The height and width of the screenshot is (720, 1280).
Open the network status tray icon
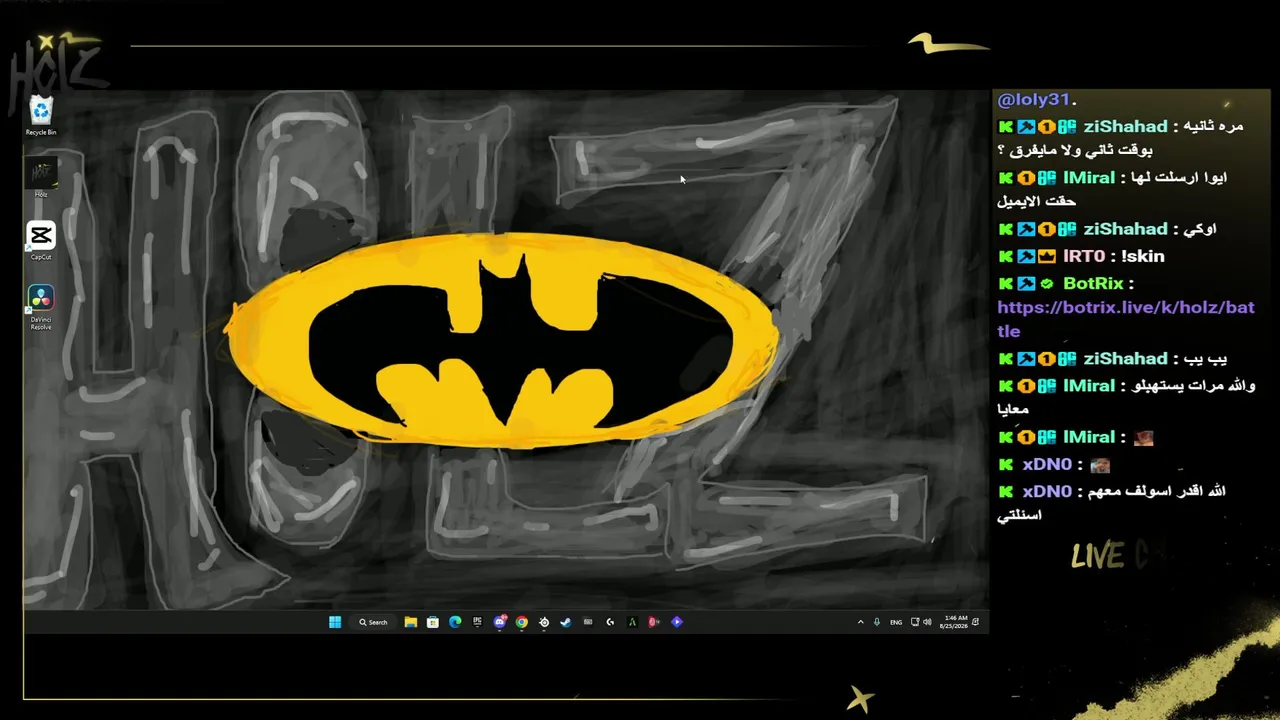pos(915,622)
